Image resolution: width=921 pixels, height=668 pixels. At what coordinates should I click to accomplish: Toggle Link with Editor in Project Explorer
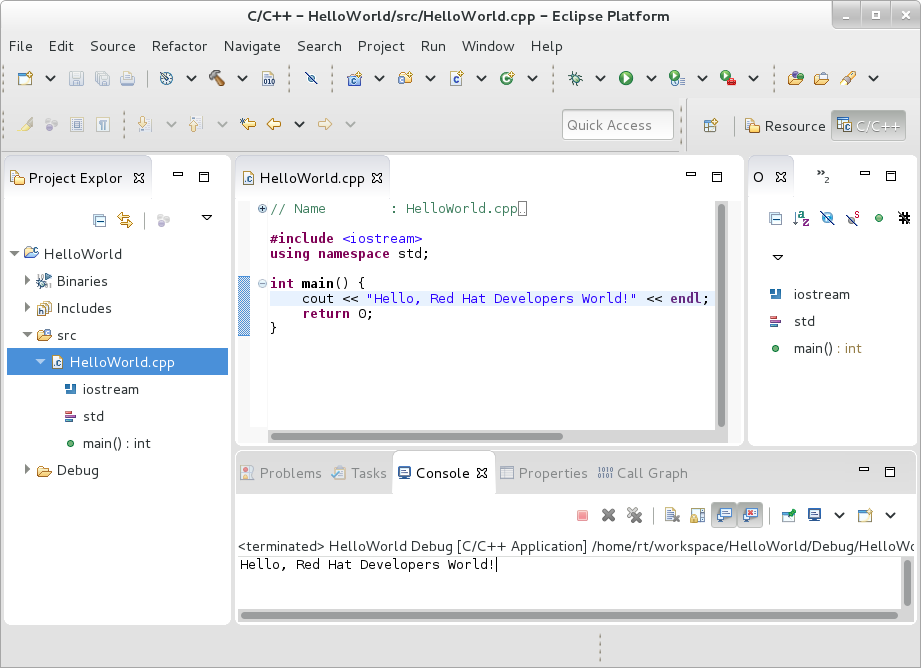125,220
